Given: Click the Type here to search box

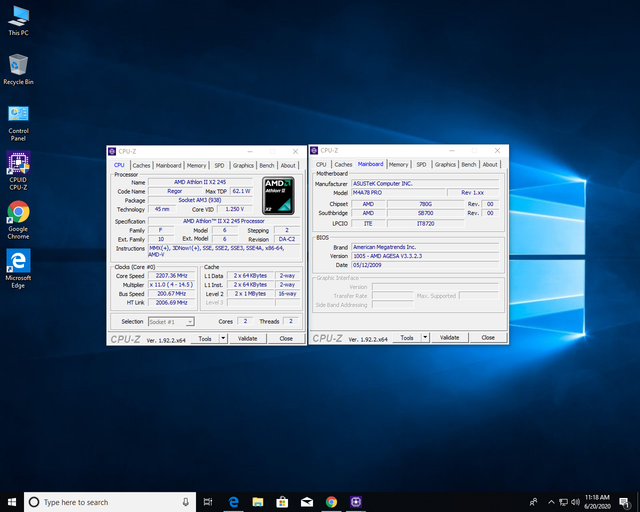Looking at the screenshot, I should click(x=110, y=502).
